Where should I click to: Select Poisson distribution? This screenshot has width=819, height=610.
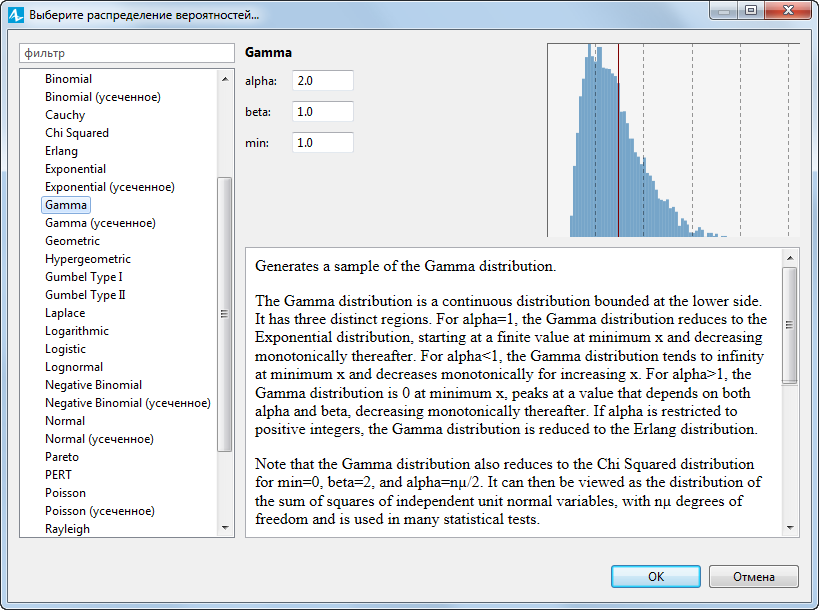pyautogui.click(x=65, y=493)
